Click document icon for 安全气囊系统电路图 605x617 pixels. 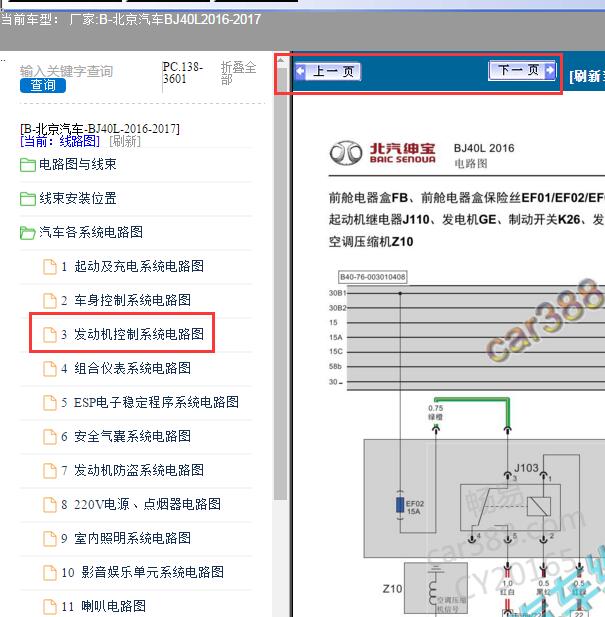(x=50, y=437)
